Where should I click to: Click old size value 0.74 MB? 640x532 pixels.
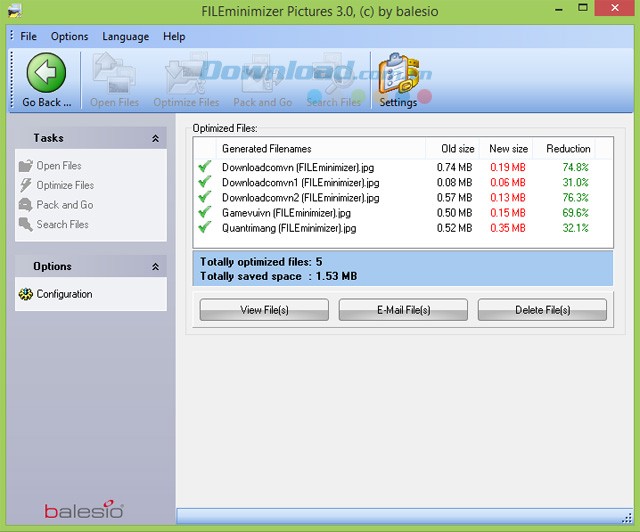(454, 167)
